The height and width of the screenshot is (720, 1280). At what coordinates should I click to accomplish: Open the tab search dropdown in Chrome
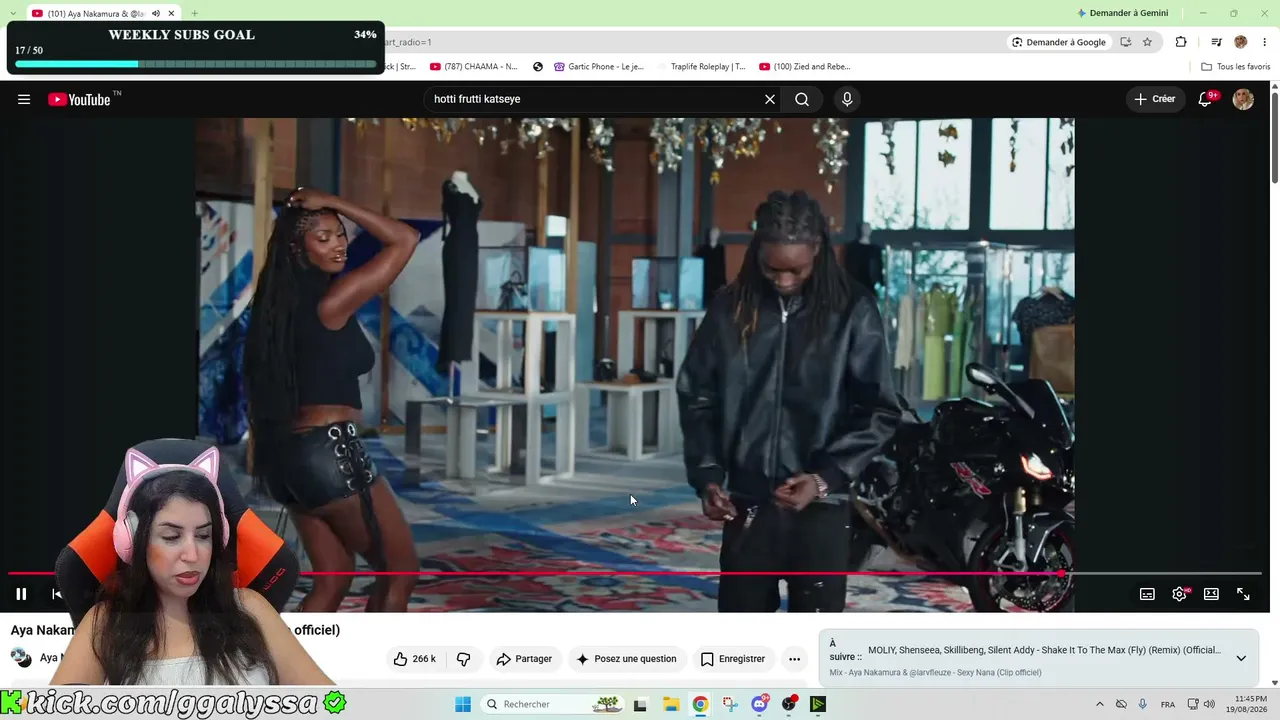[x=11, y=13]
